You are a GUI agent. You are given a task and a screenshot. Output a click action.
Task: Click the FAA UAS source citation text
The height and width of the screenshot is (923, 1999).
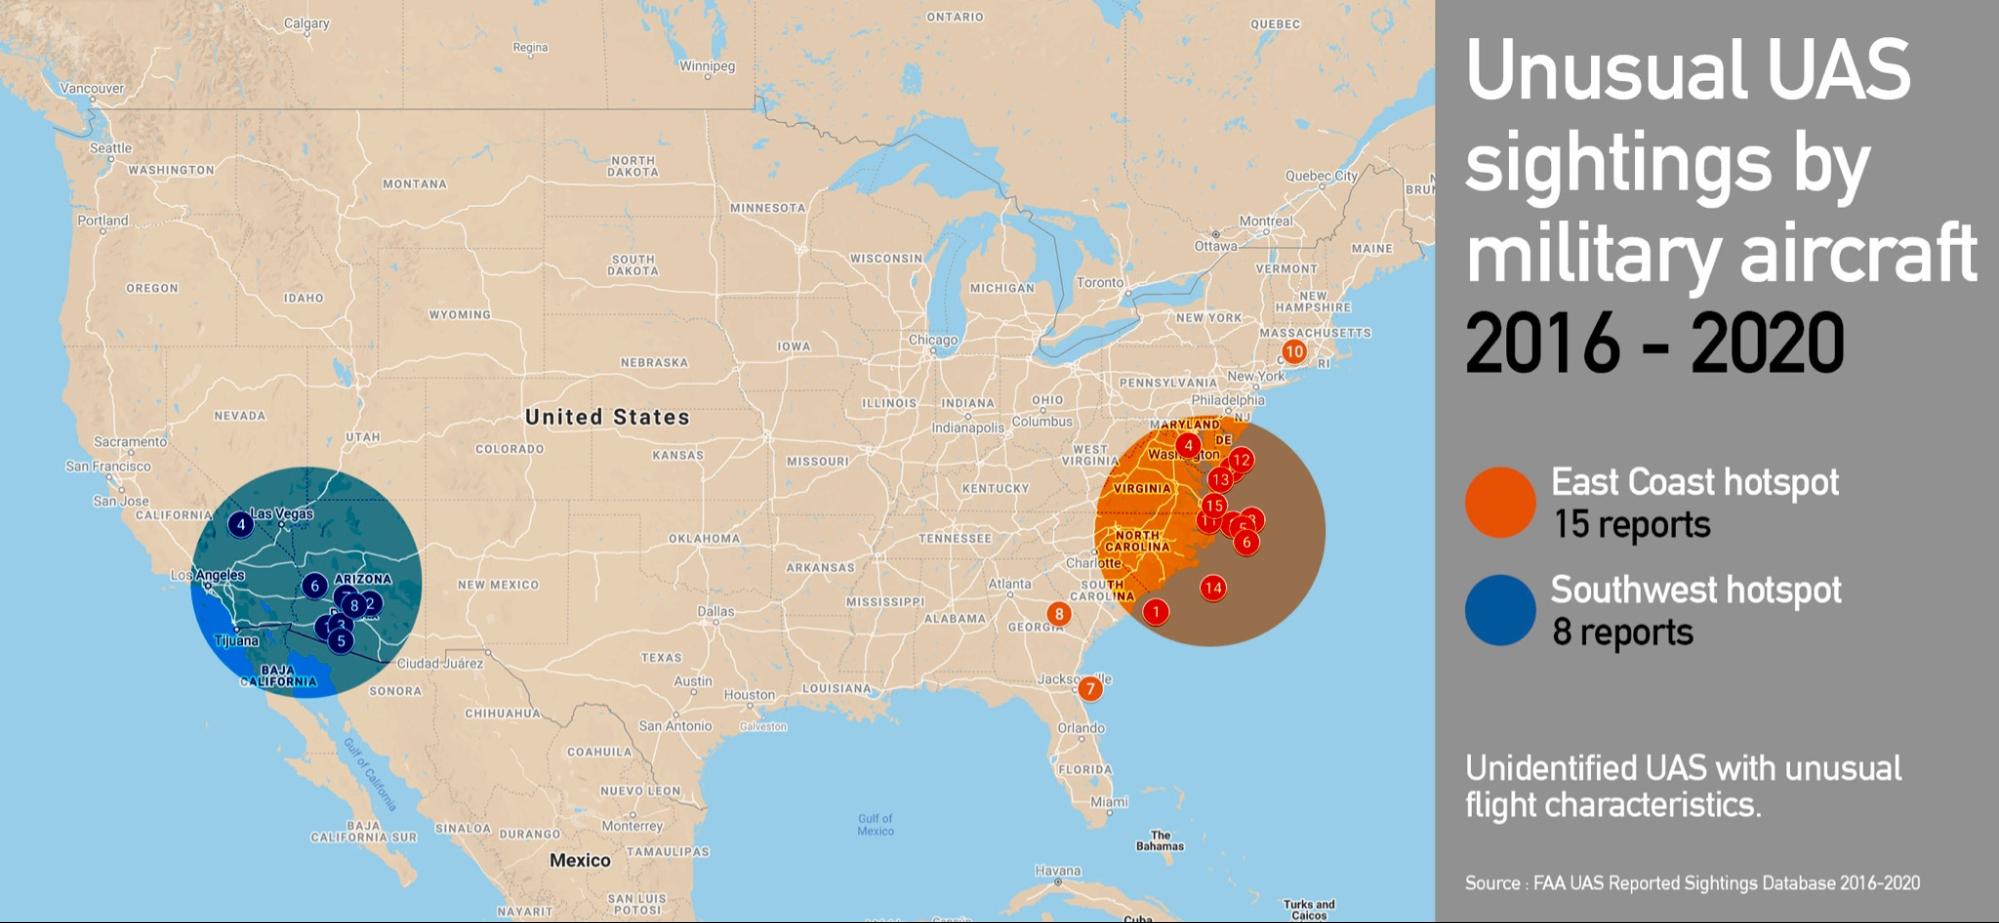tap(1692, 883)
